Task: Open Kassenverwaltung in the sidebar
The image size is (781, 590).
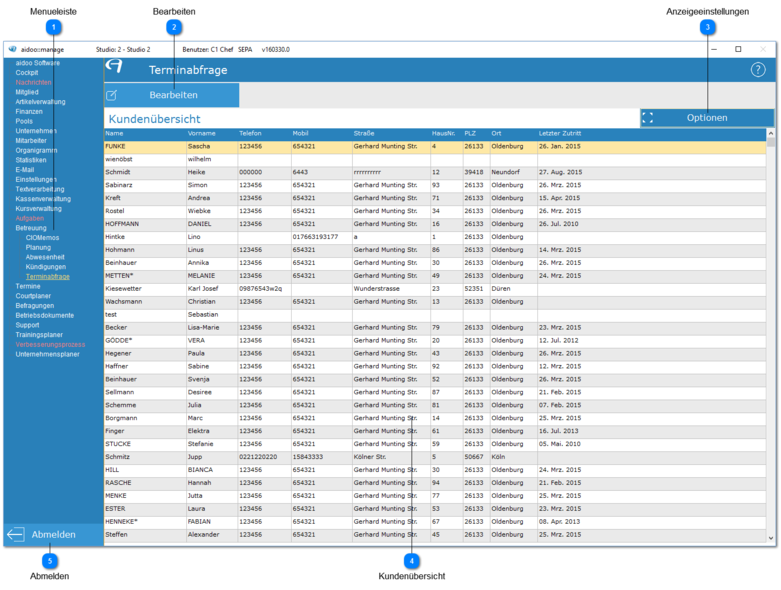Action: pyautogui.click(x=43, y=199)
